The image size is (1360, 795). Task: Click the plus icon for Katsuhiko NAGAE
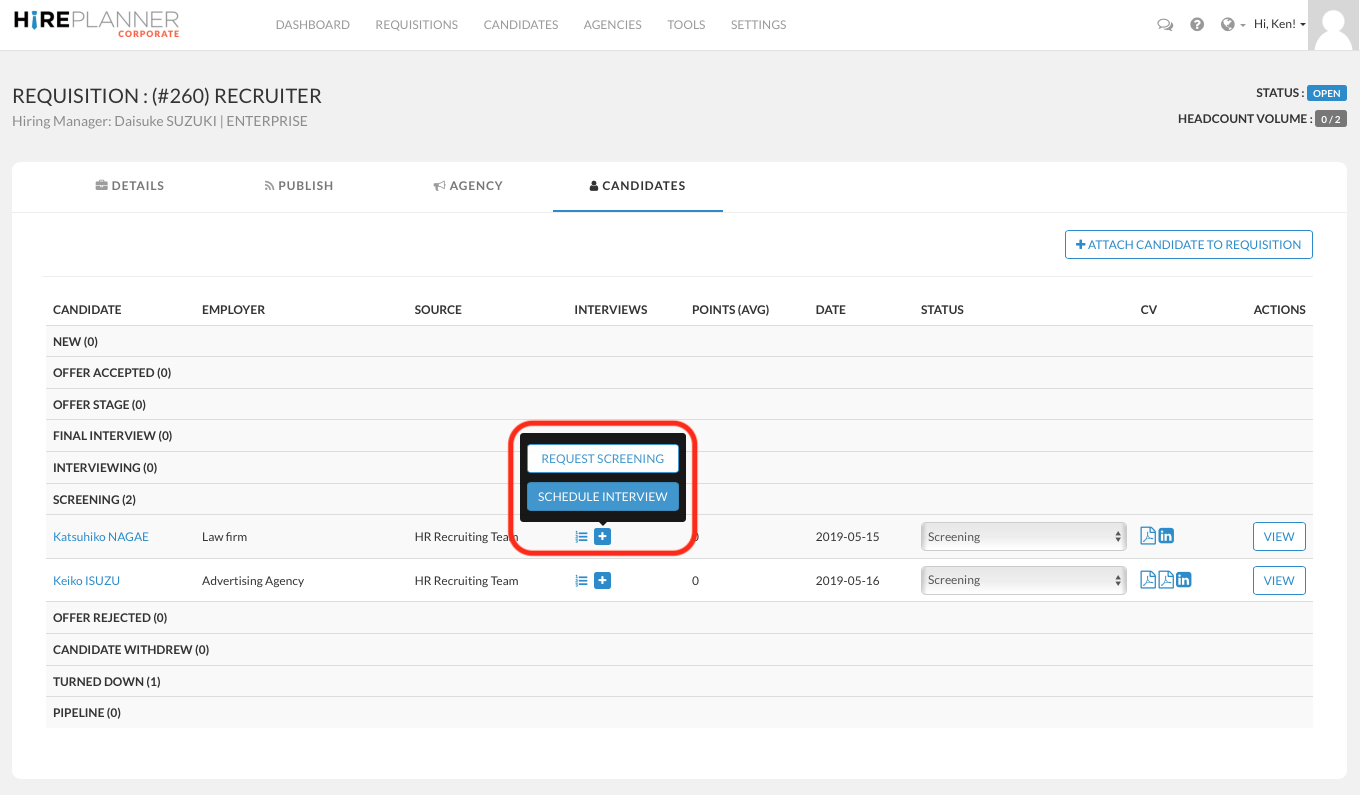coord(602,537)
